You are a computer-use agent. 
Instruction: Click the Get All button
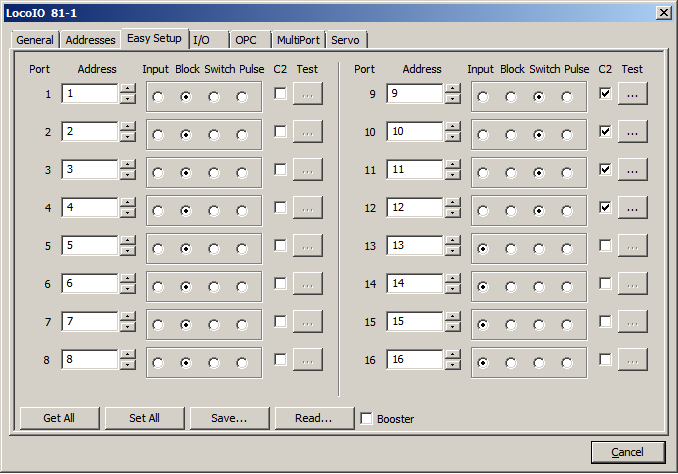(59, 418)
